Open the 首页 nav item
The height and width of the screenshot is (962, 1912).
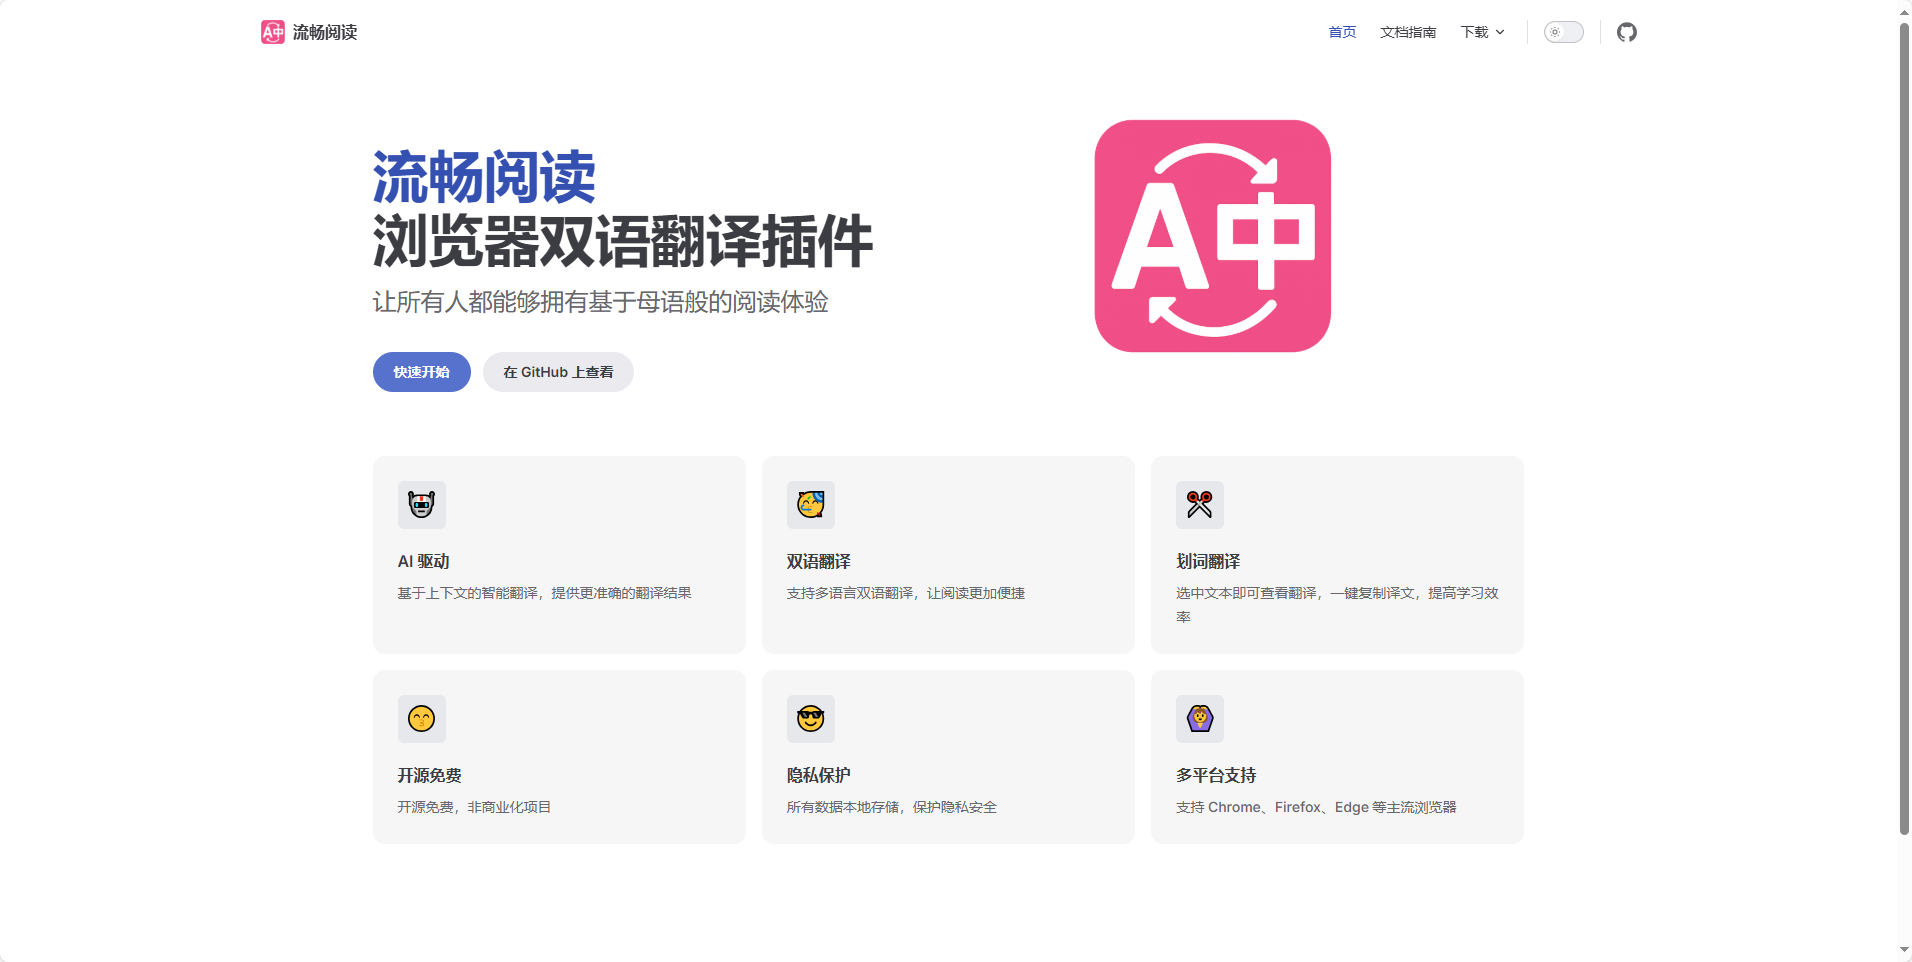tap(1342, 32)
